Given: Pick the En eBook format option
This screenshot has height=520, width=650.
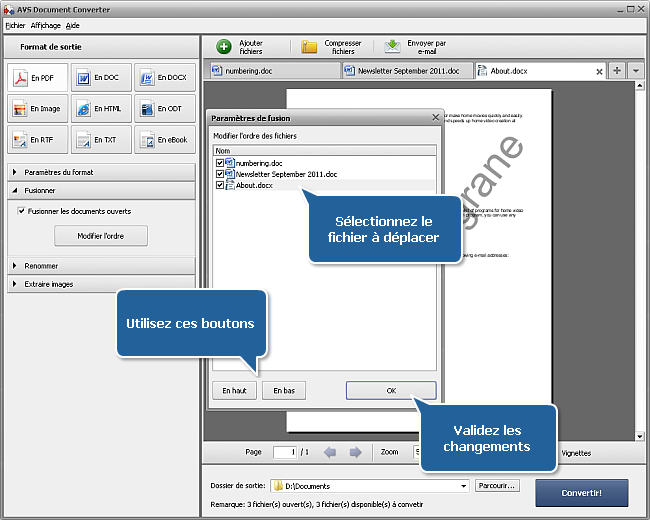Looking at the screenshot, I should coord(165,140).
